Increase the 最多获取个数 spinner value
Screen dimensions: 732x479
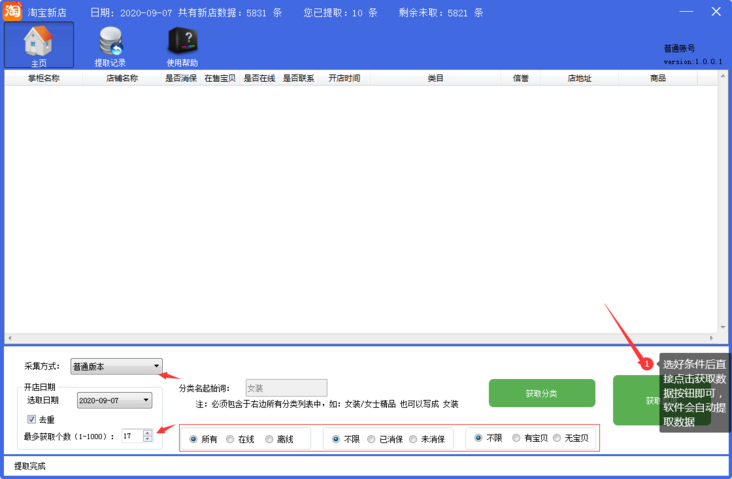148,432
